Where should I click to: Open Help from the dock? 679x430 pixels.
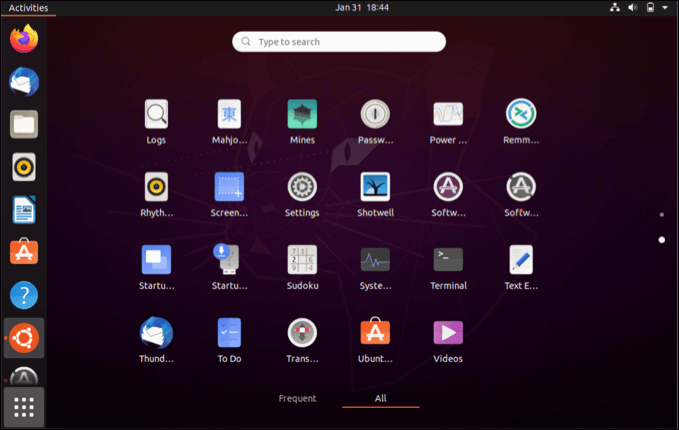[x=24, y=295]
